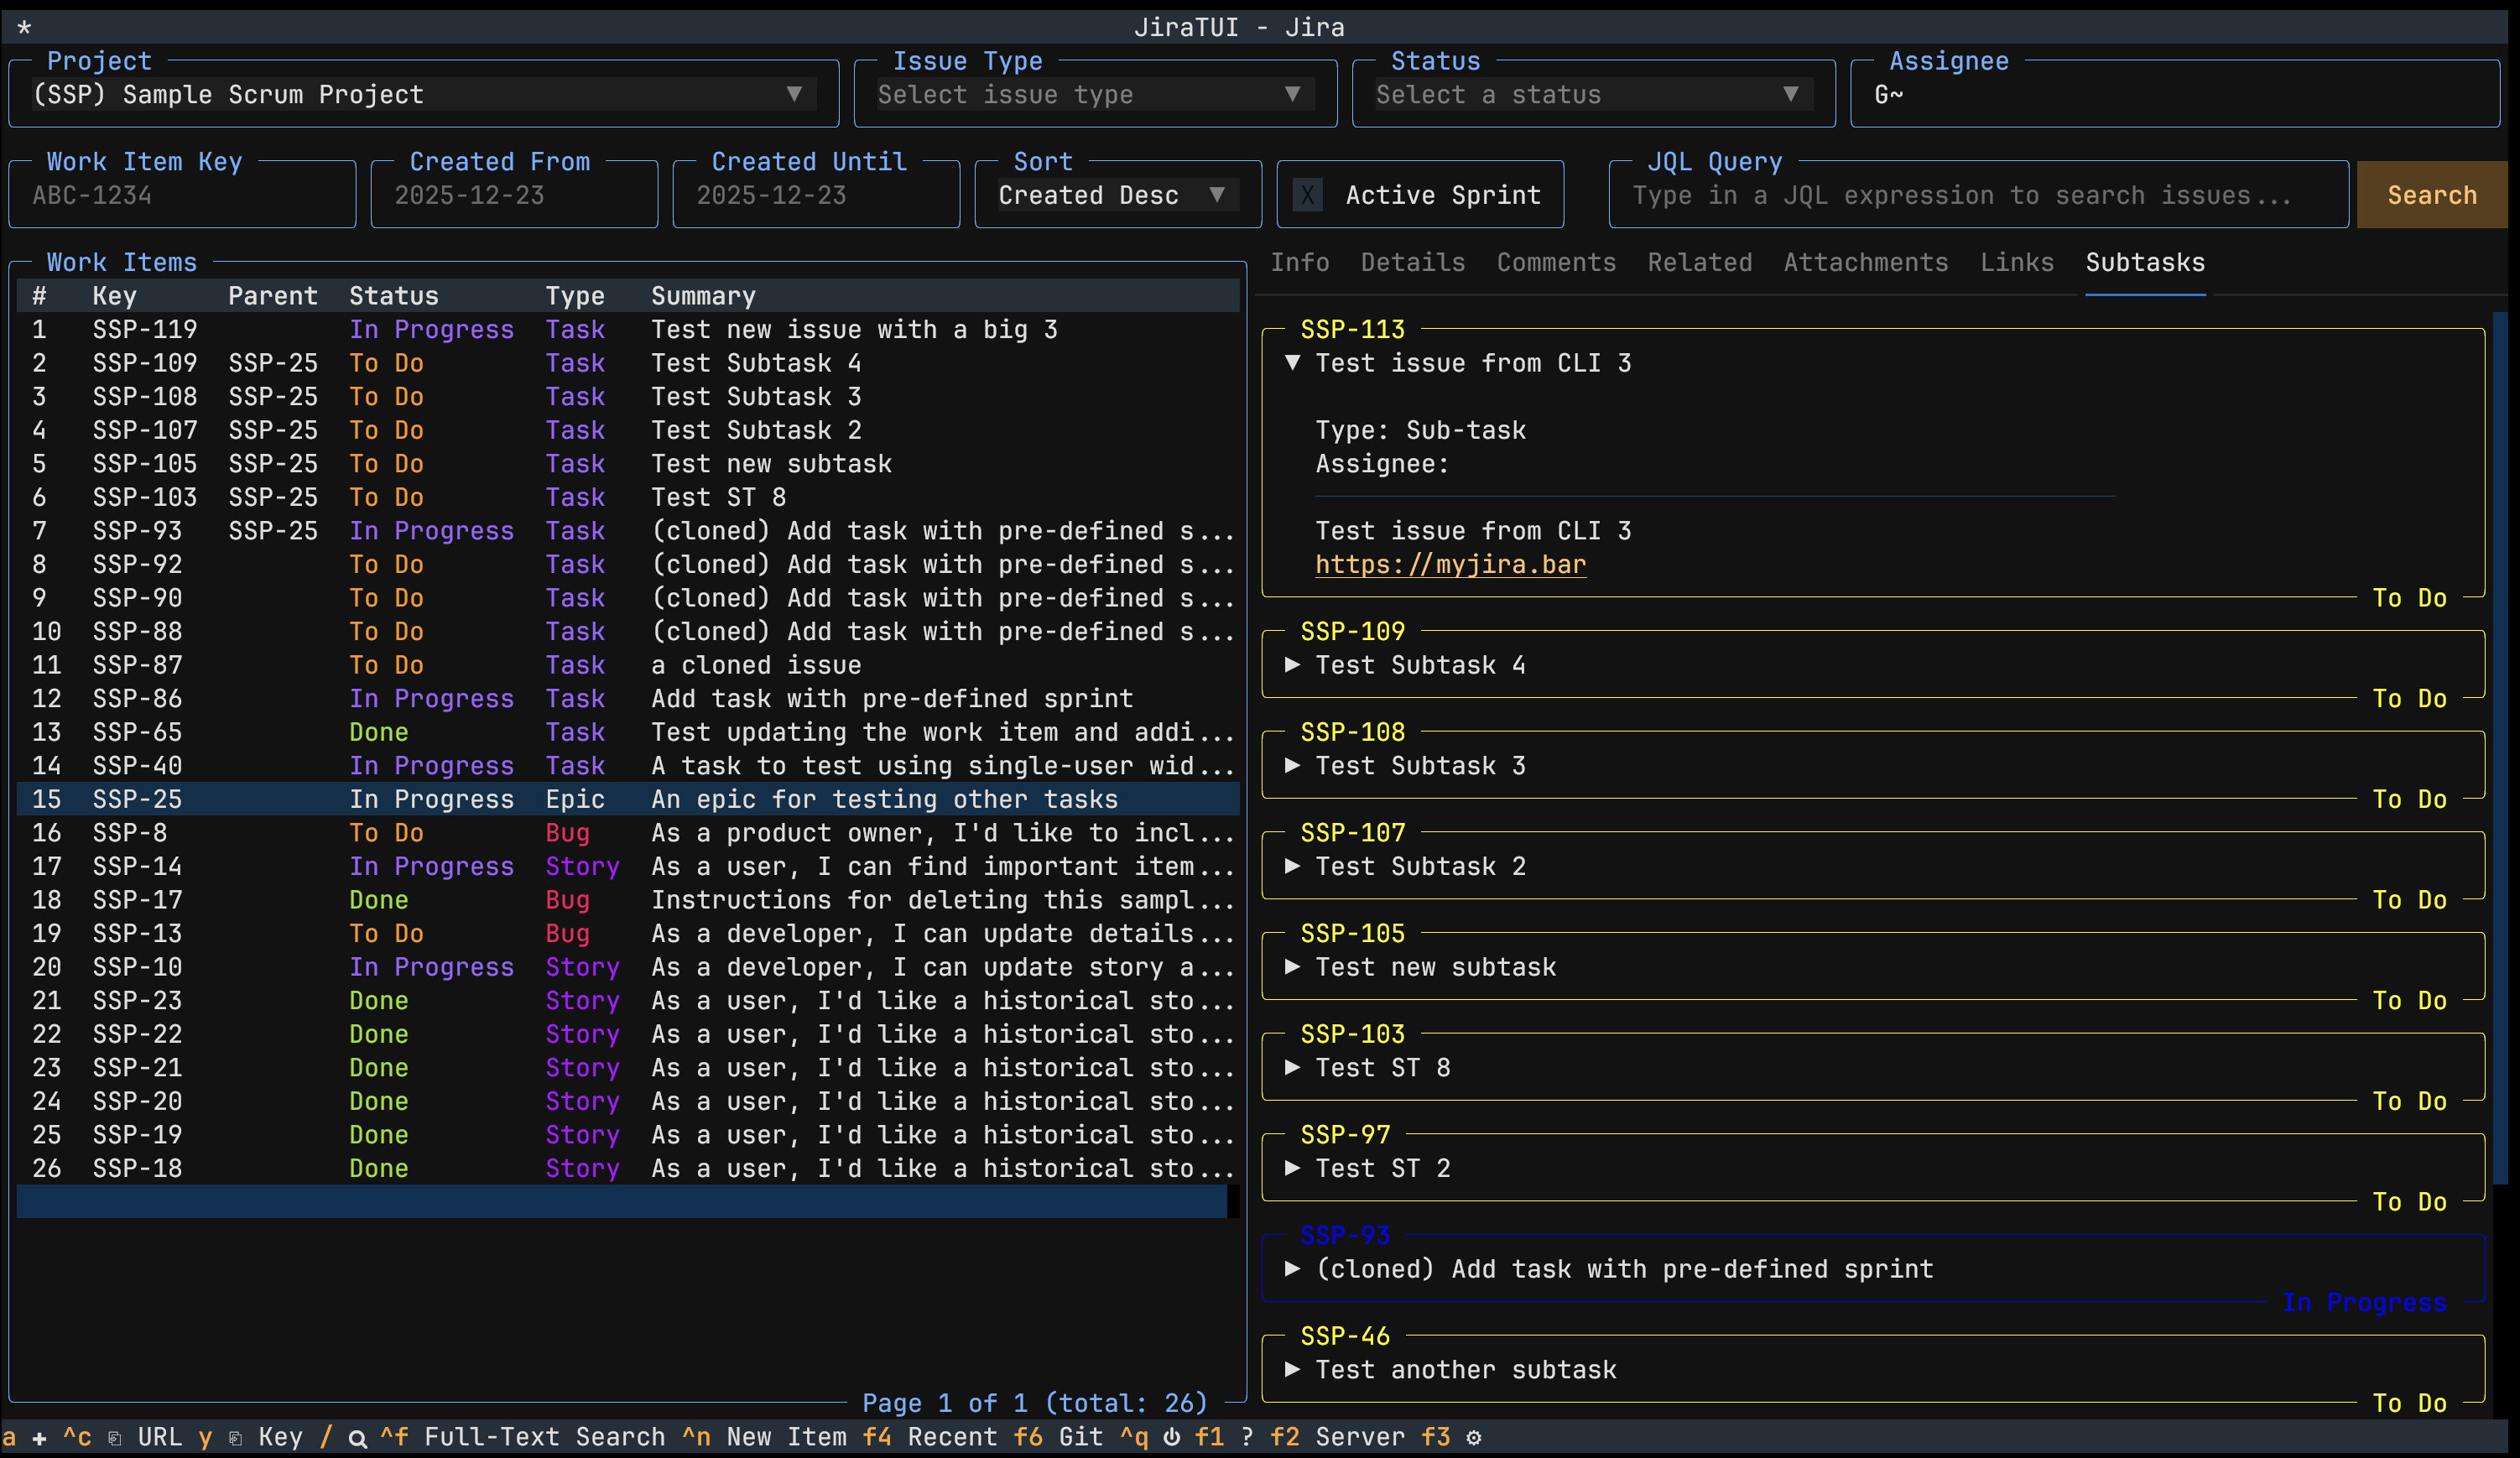
Task: Select row SSP-87 a cloned issue
Action: [x=628, y=665]
